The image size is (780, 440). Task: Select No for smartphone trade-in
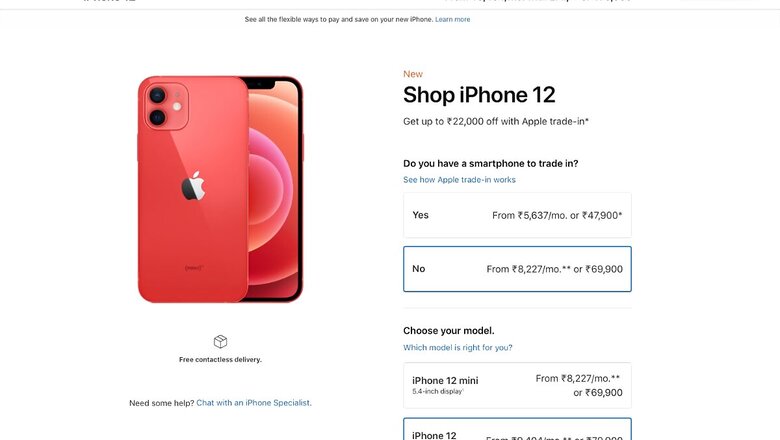tap(517, 269)
